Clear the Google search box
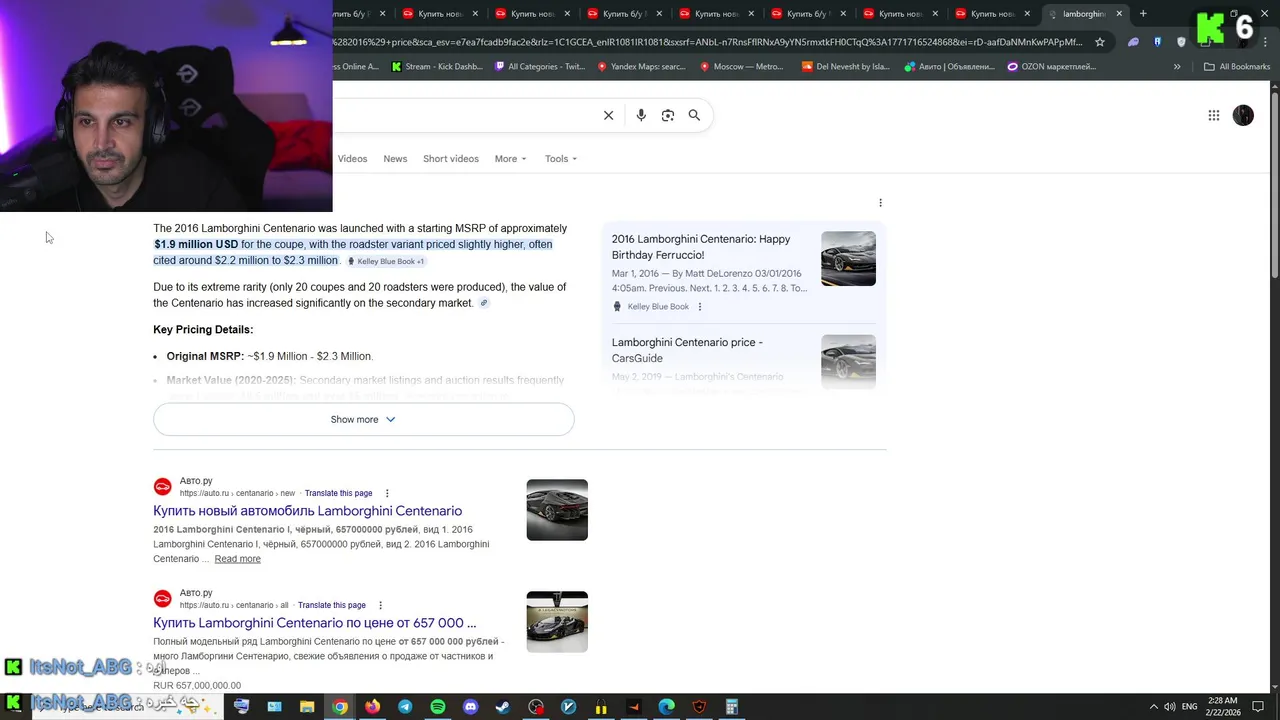 [608, 115]
